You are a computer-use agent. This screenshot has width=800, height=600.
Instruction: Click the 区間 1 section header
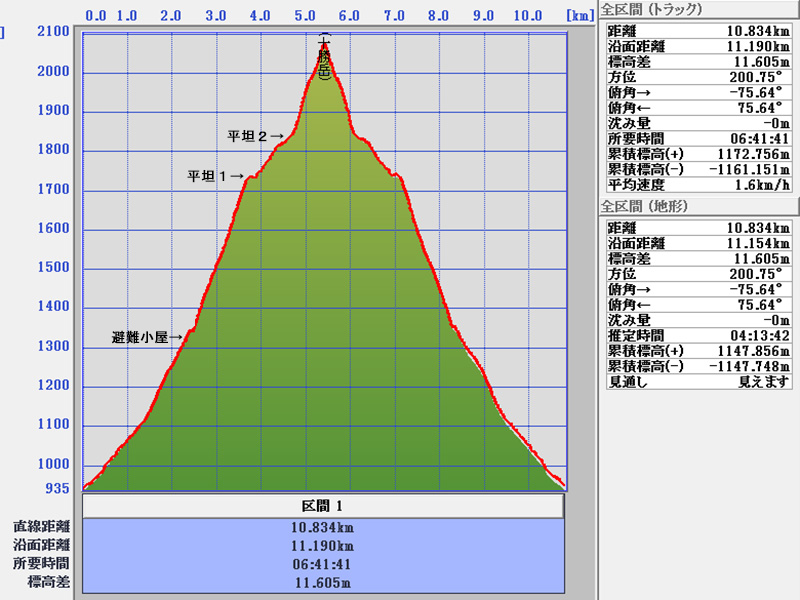(323, 506)
